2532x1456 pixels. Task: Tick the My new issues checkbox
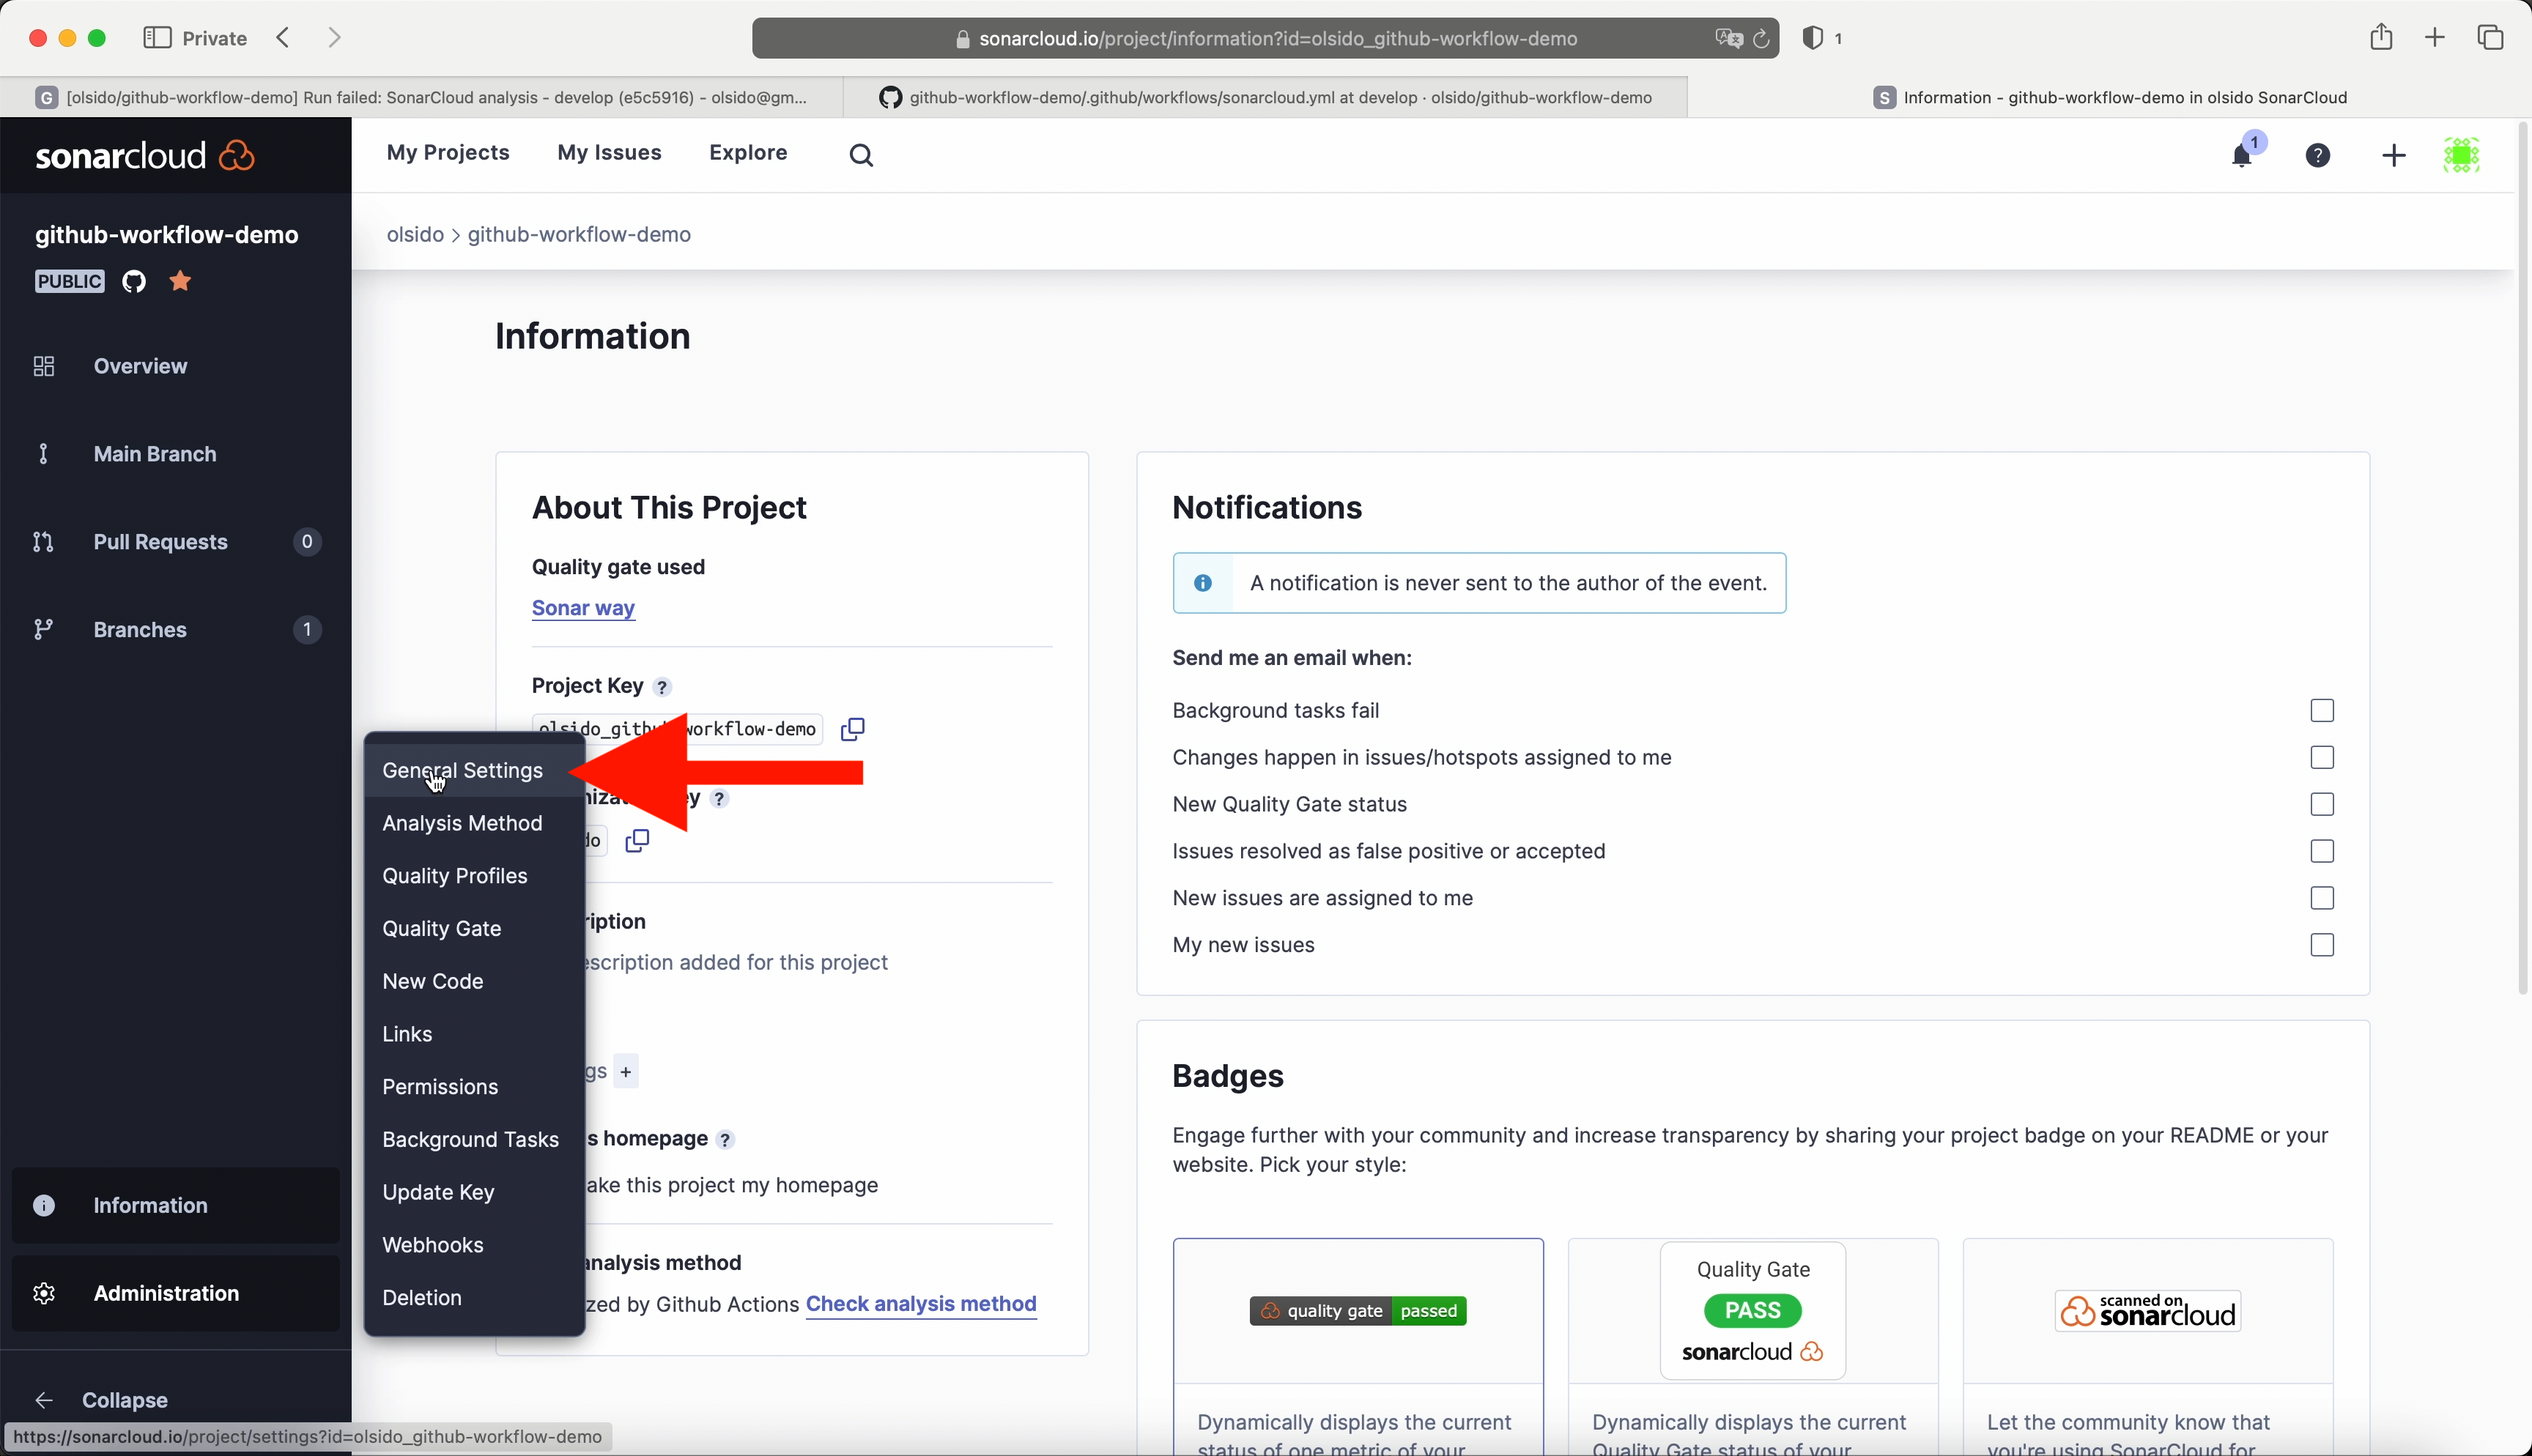point(2322,945)
